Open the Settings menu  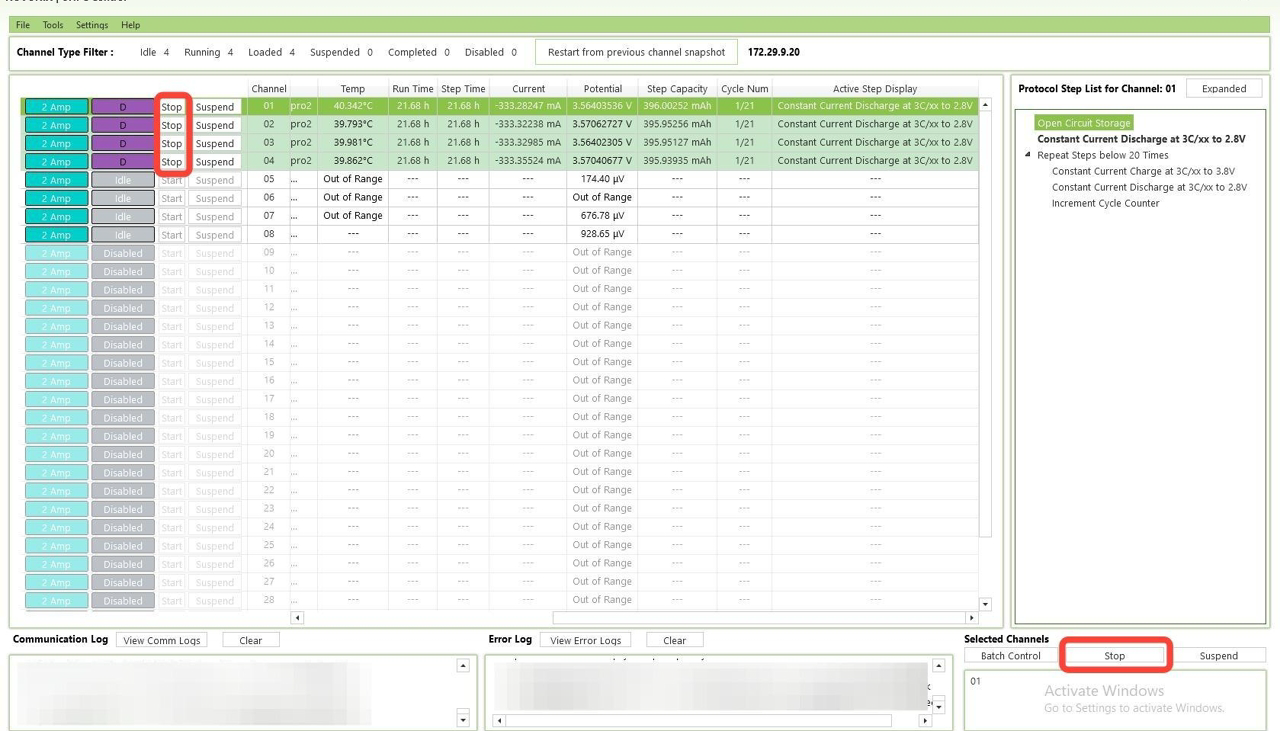[92, 25]
